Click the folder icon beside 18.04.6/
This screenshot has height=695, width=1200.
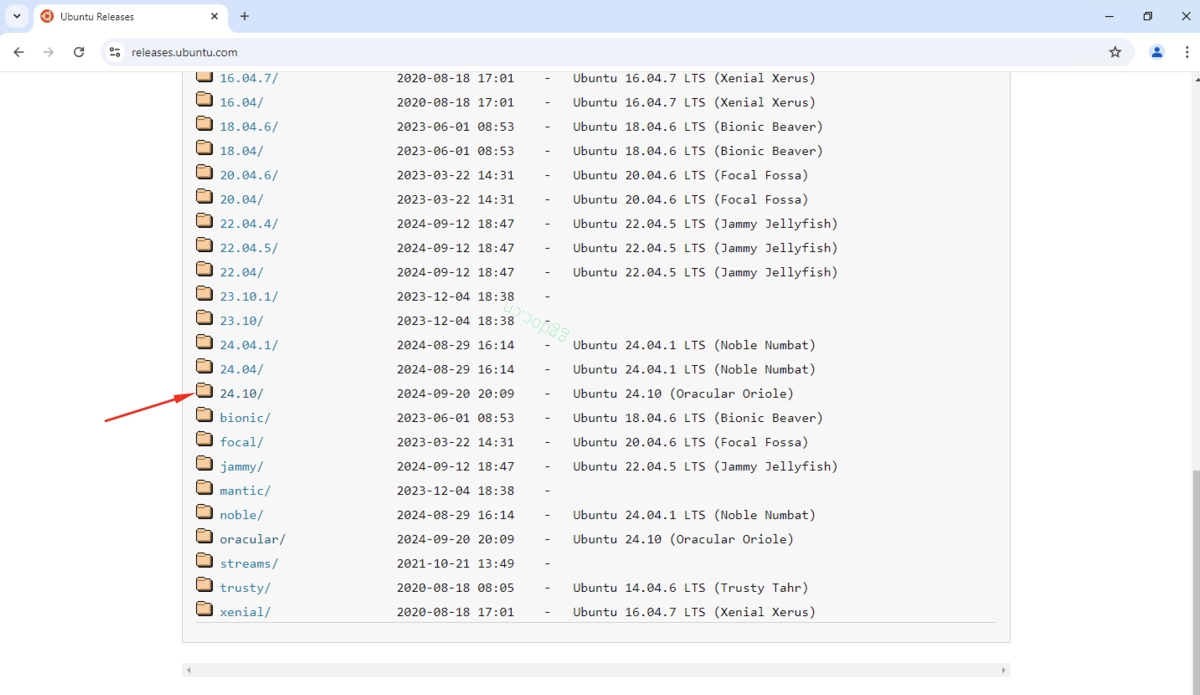204,124
